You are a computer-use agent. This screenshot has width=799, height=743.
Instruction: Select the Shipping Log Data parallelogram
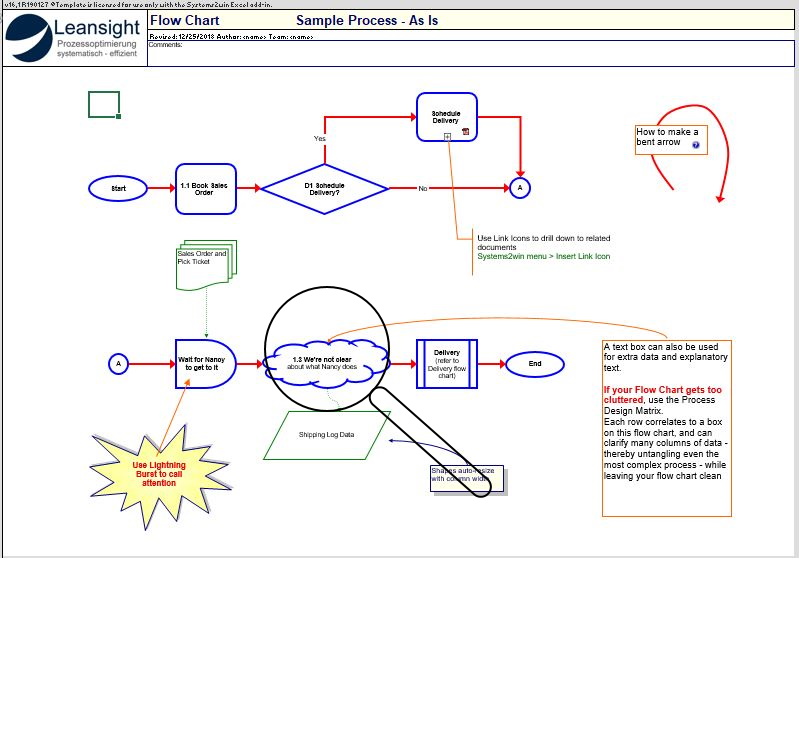tap(327, 435)
